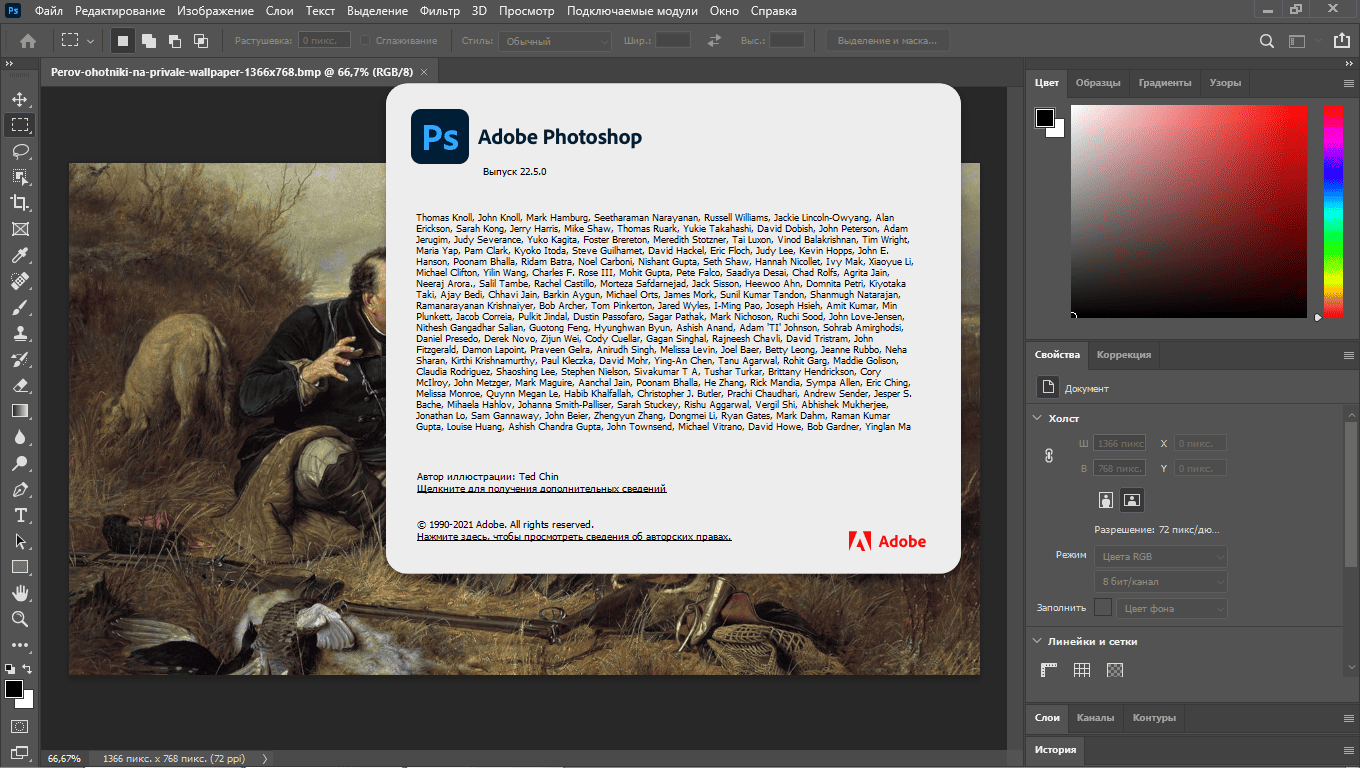This screenshot has width=1360, height=768.
Task: Select the Eraser tool
Action: point(19,385)
